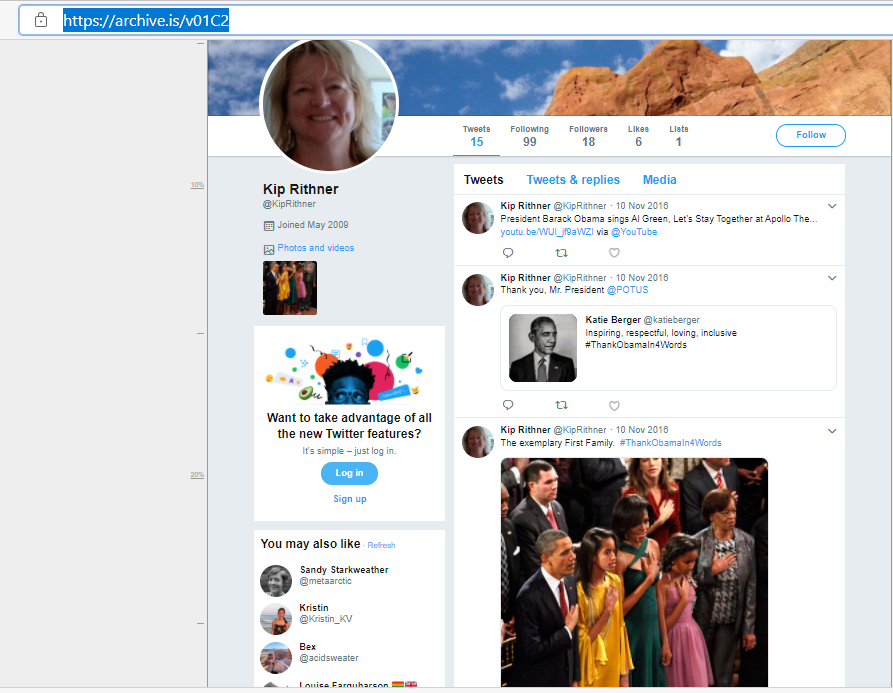
Task: Open the quoted Obama portrait image
Action: point(543,348)
